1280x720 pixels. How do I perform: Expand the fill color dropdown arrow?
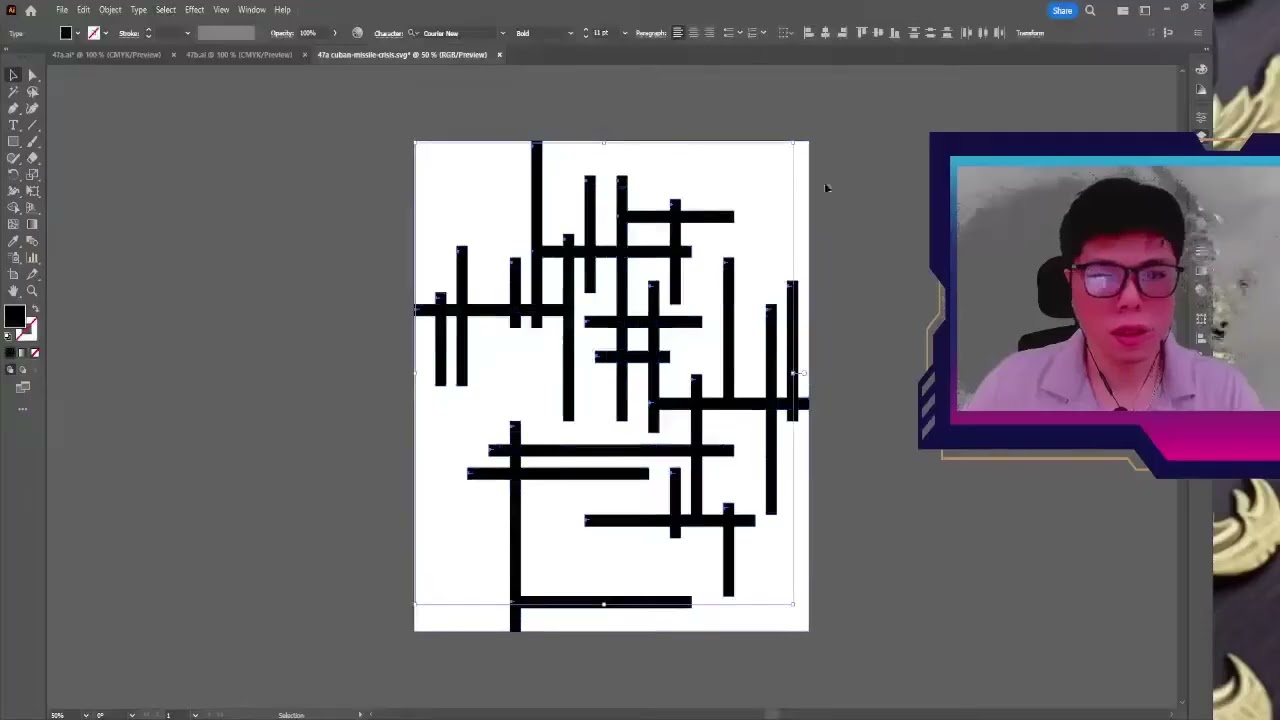[78, 33]
